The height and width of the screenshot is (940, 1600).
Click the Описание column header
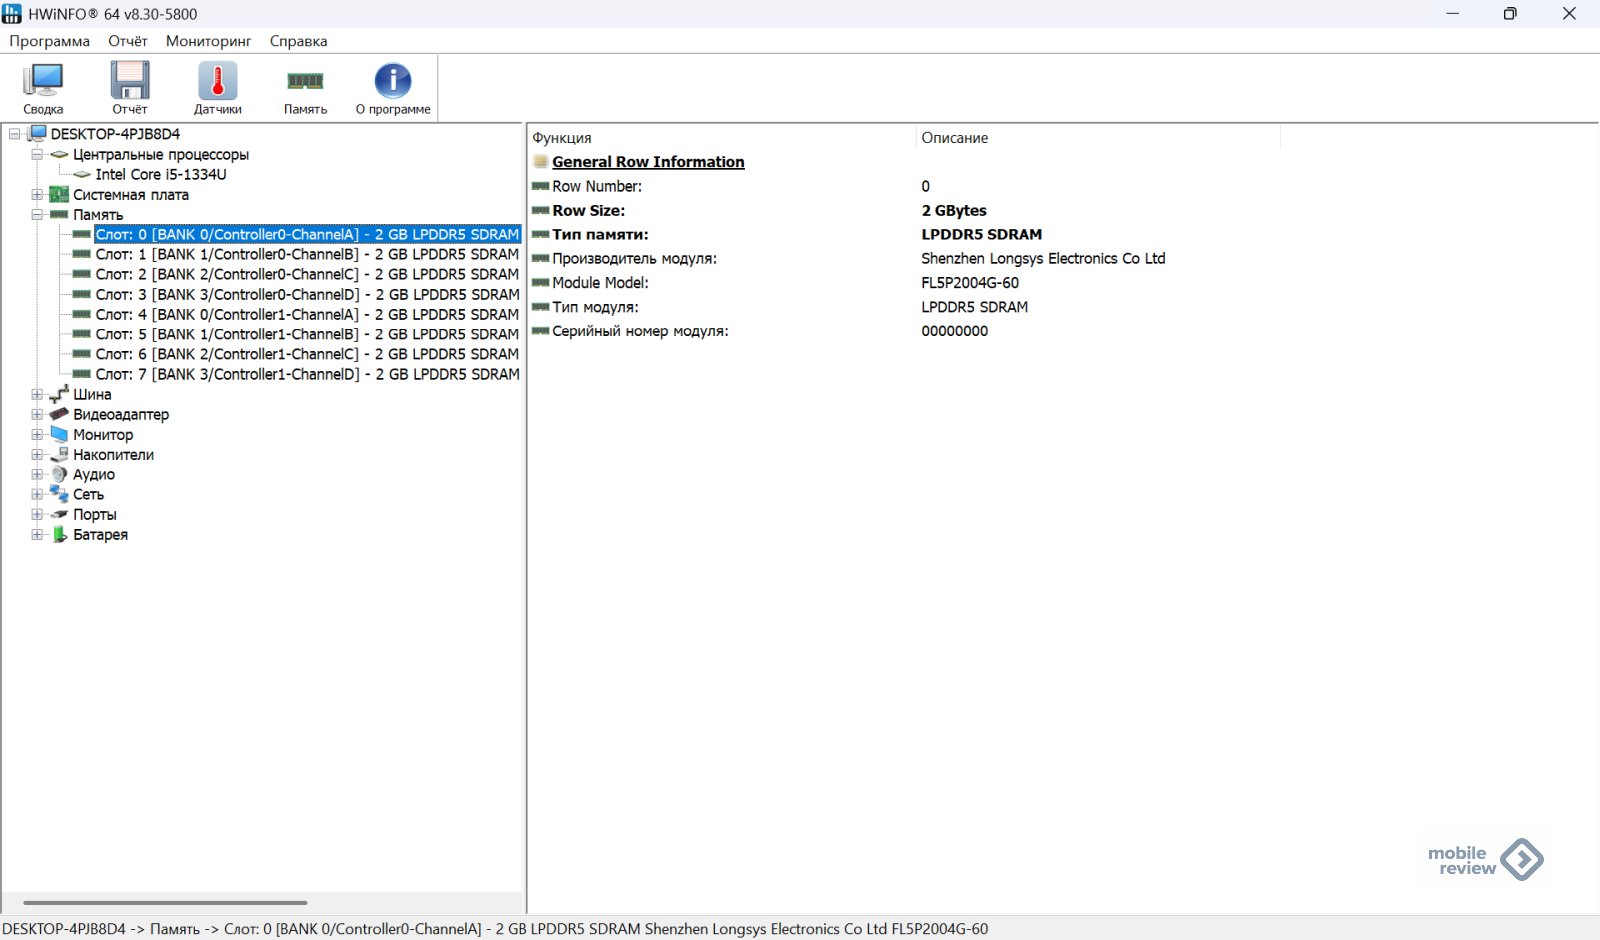(954, 138)
